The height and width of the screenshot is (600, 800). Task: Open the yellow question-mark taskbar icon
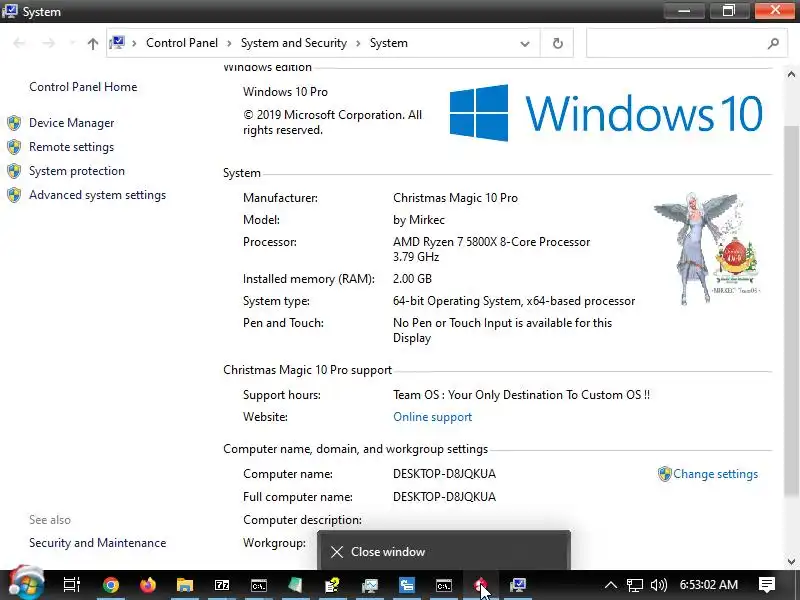tap(333, 585)
